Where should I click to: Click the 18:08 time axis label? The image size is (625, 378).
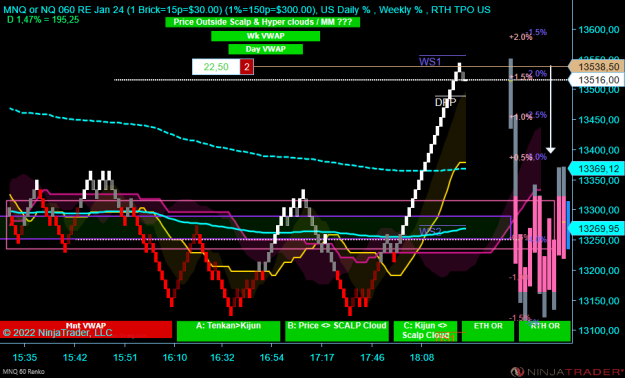click(x=422, y=358)
